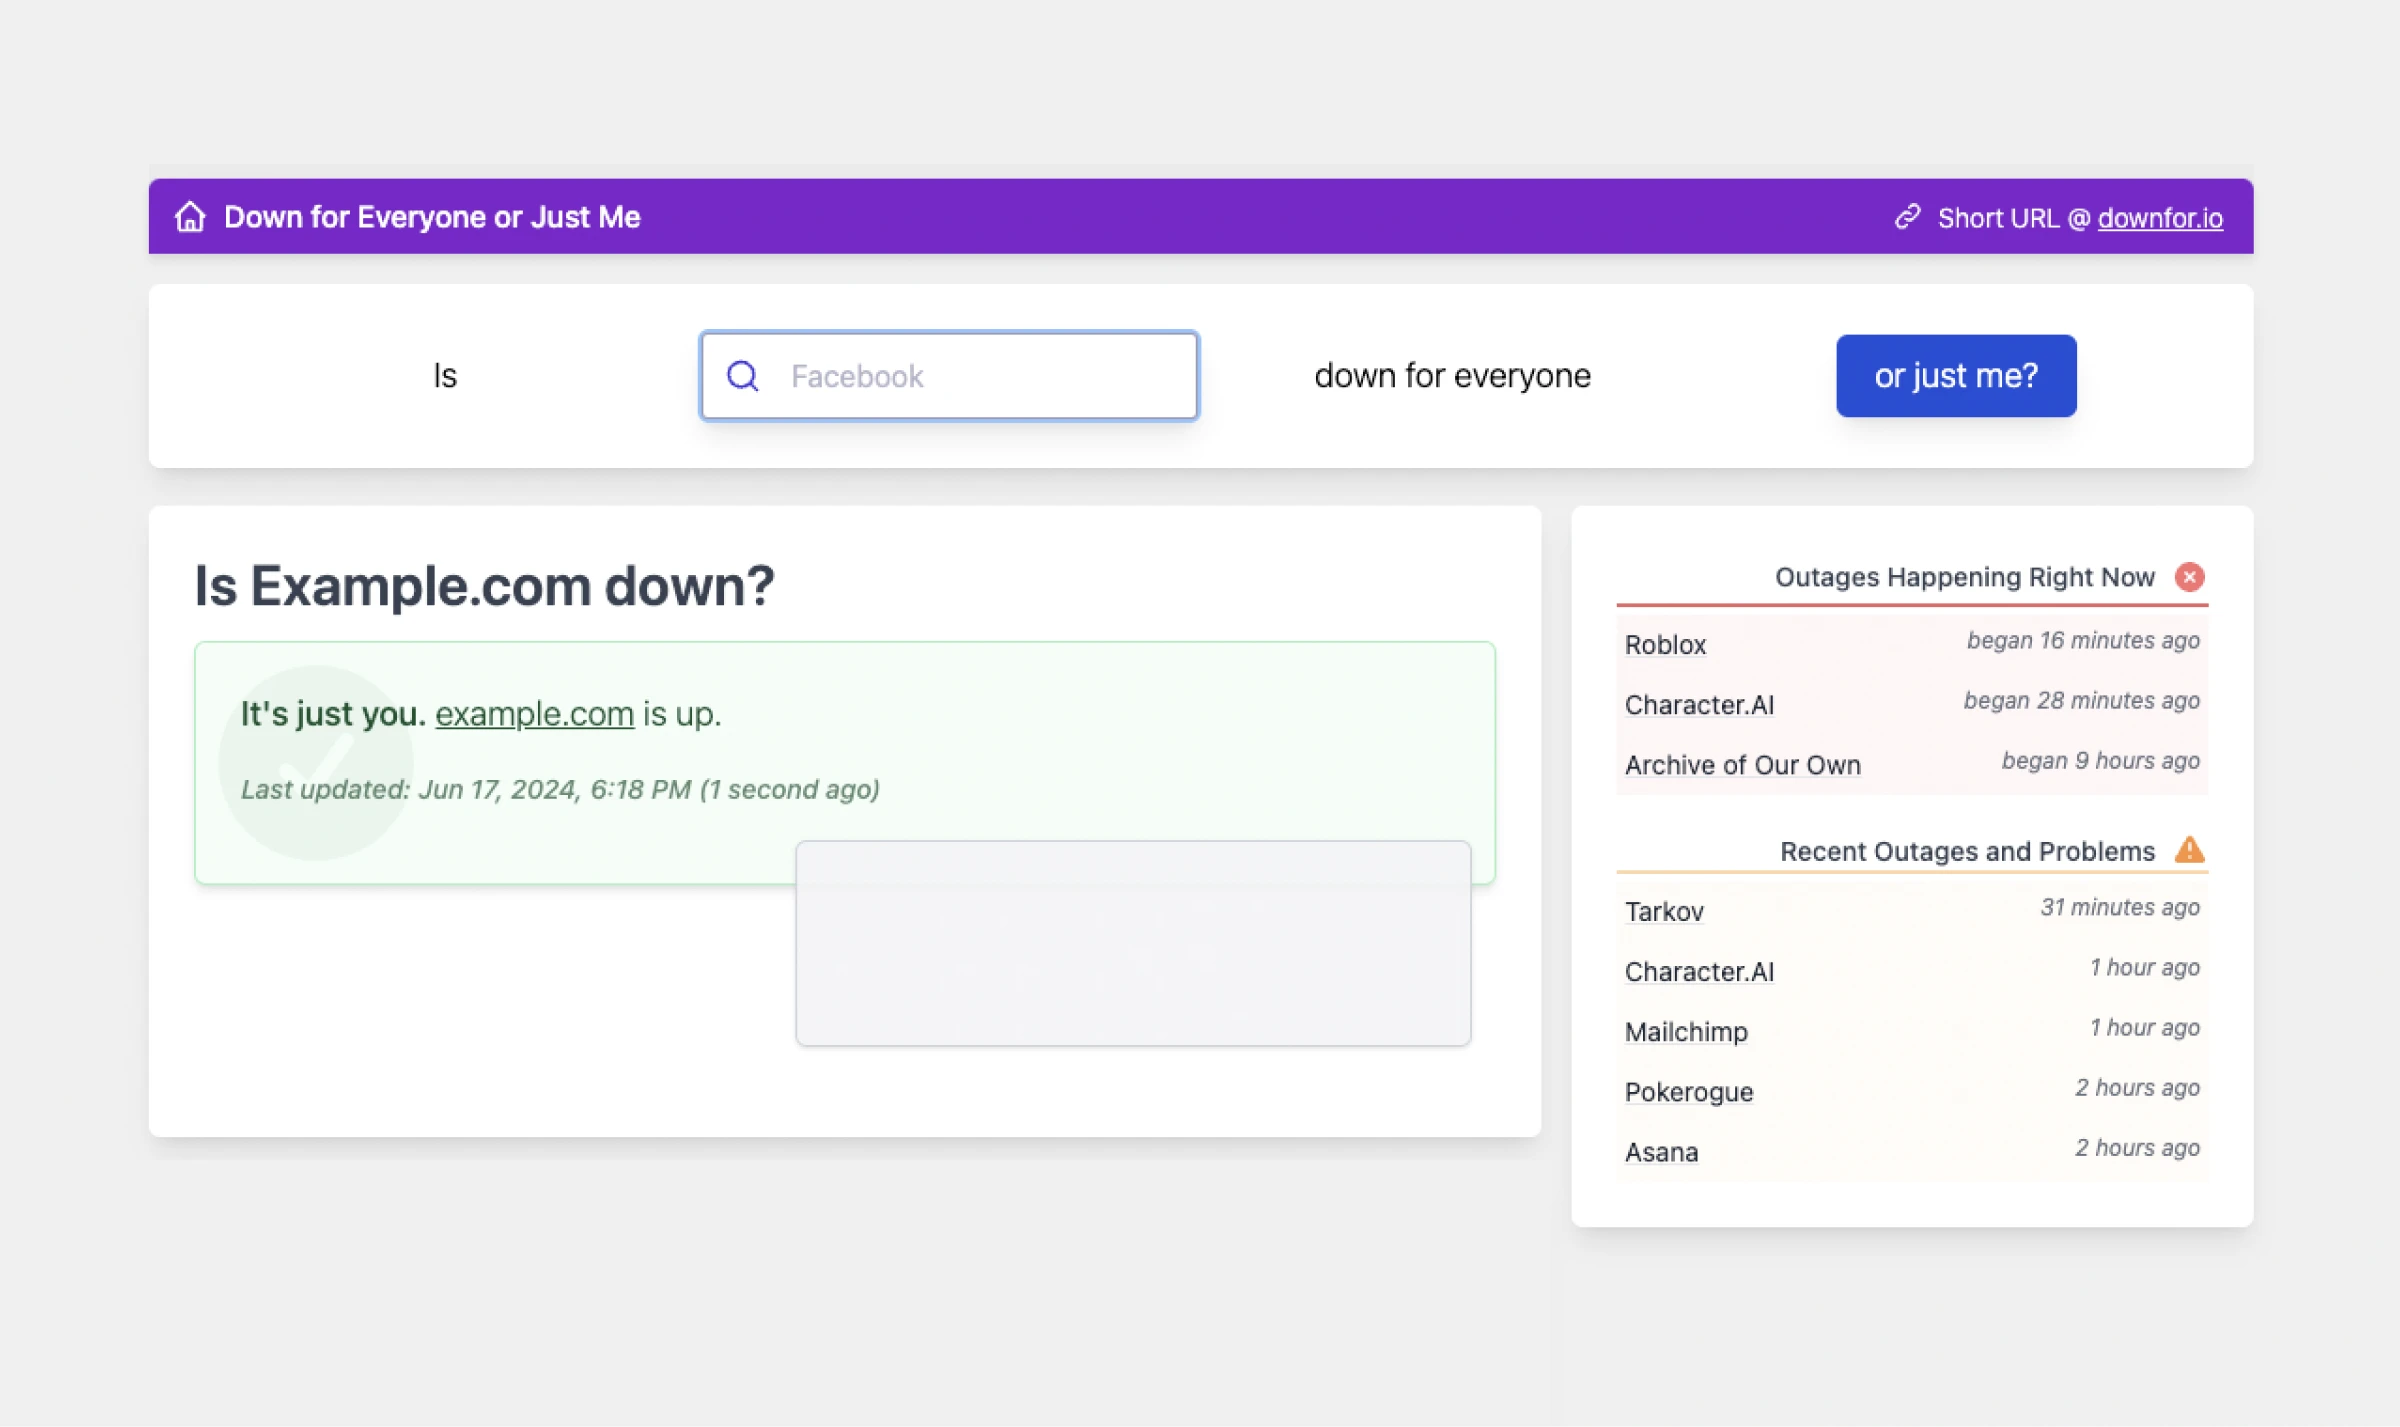The height and width of the screenshot is (1427, 2400).
Task: Open the Pokerogue recent outage entry
Action: click(x=1688, y=1091)
